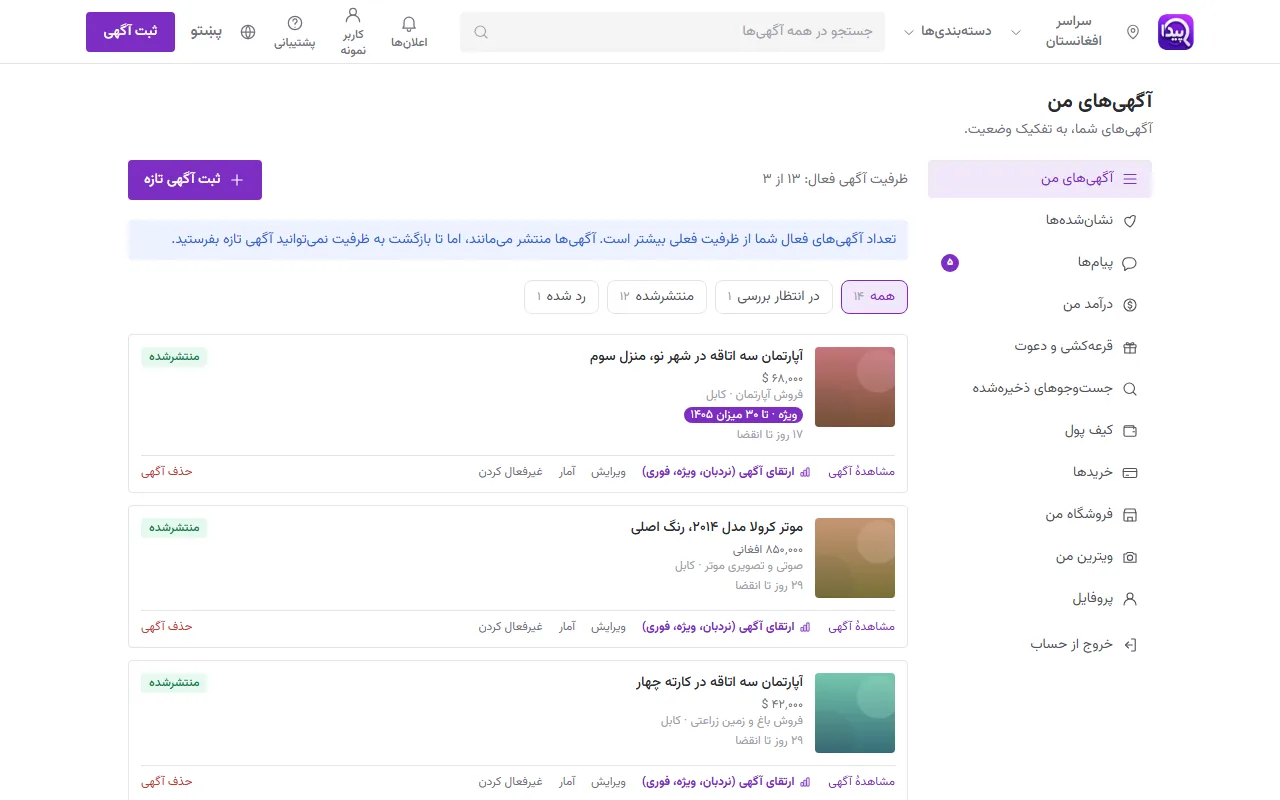Open the کاربر نمونه user account menu

coord(352,32)
